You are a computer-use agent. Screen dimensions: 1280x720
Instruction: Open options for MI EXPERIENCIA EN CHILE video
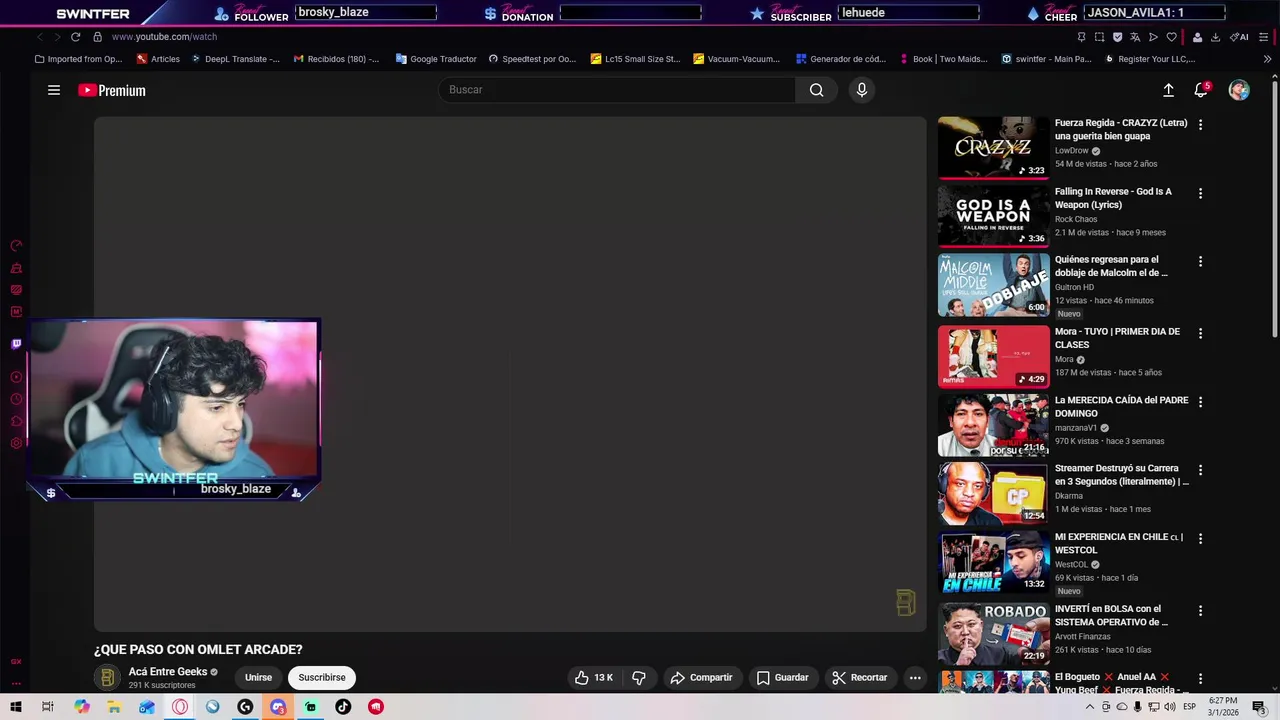click(x=1200, y=538)
